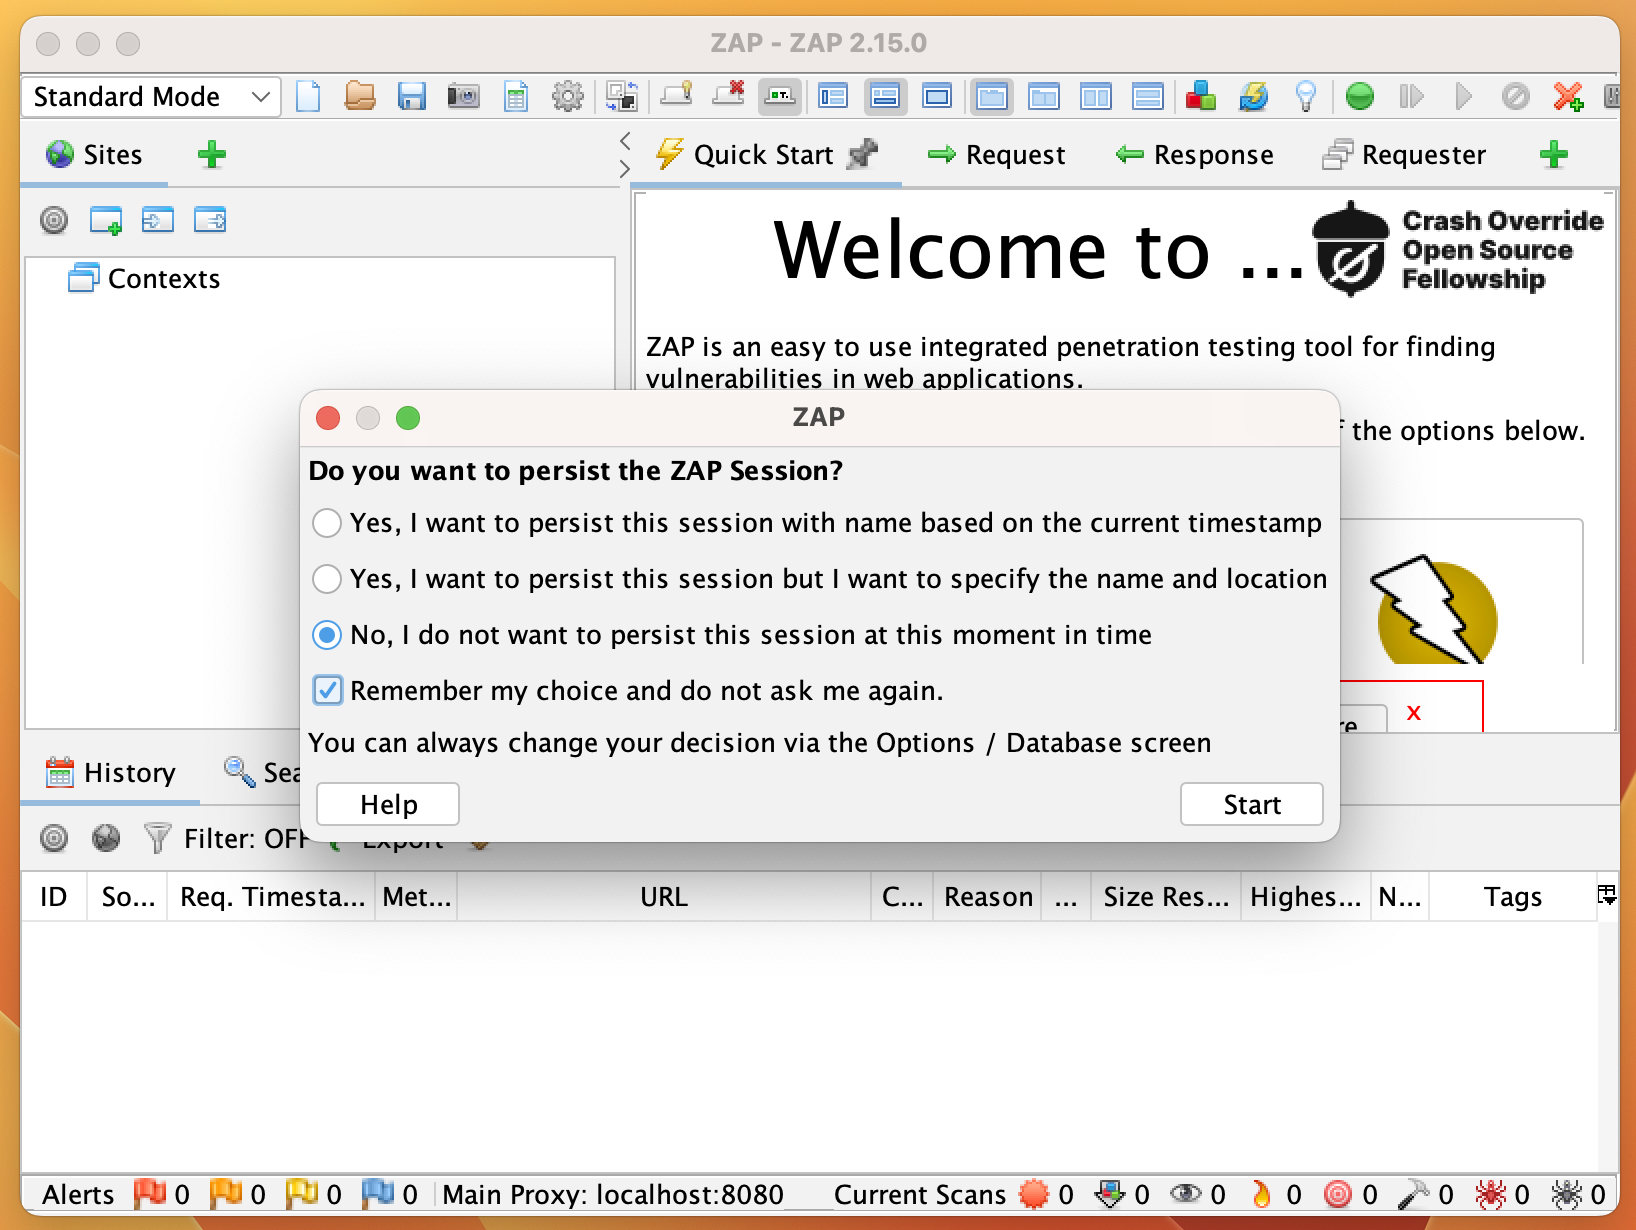1636x1230 pixels.
Task: Generate a report using the report icon
Action: [x=515, y=97]
